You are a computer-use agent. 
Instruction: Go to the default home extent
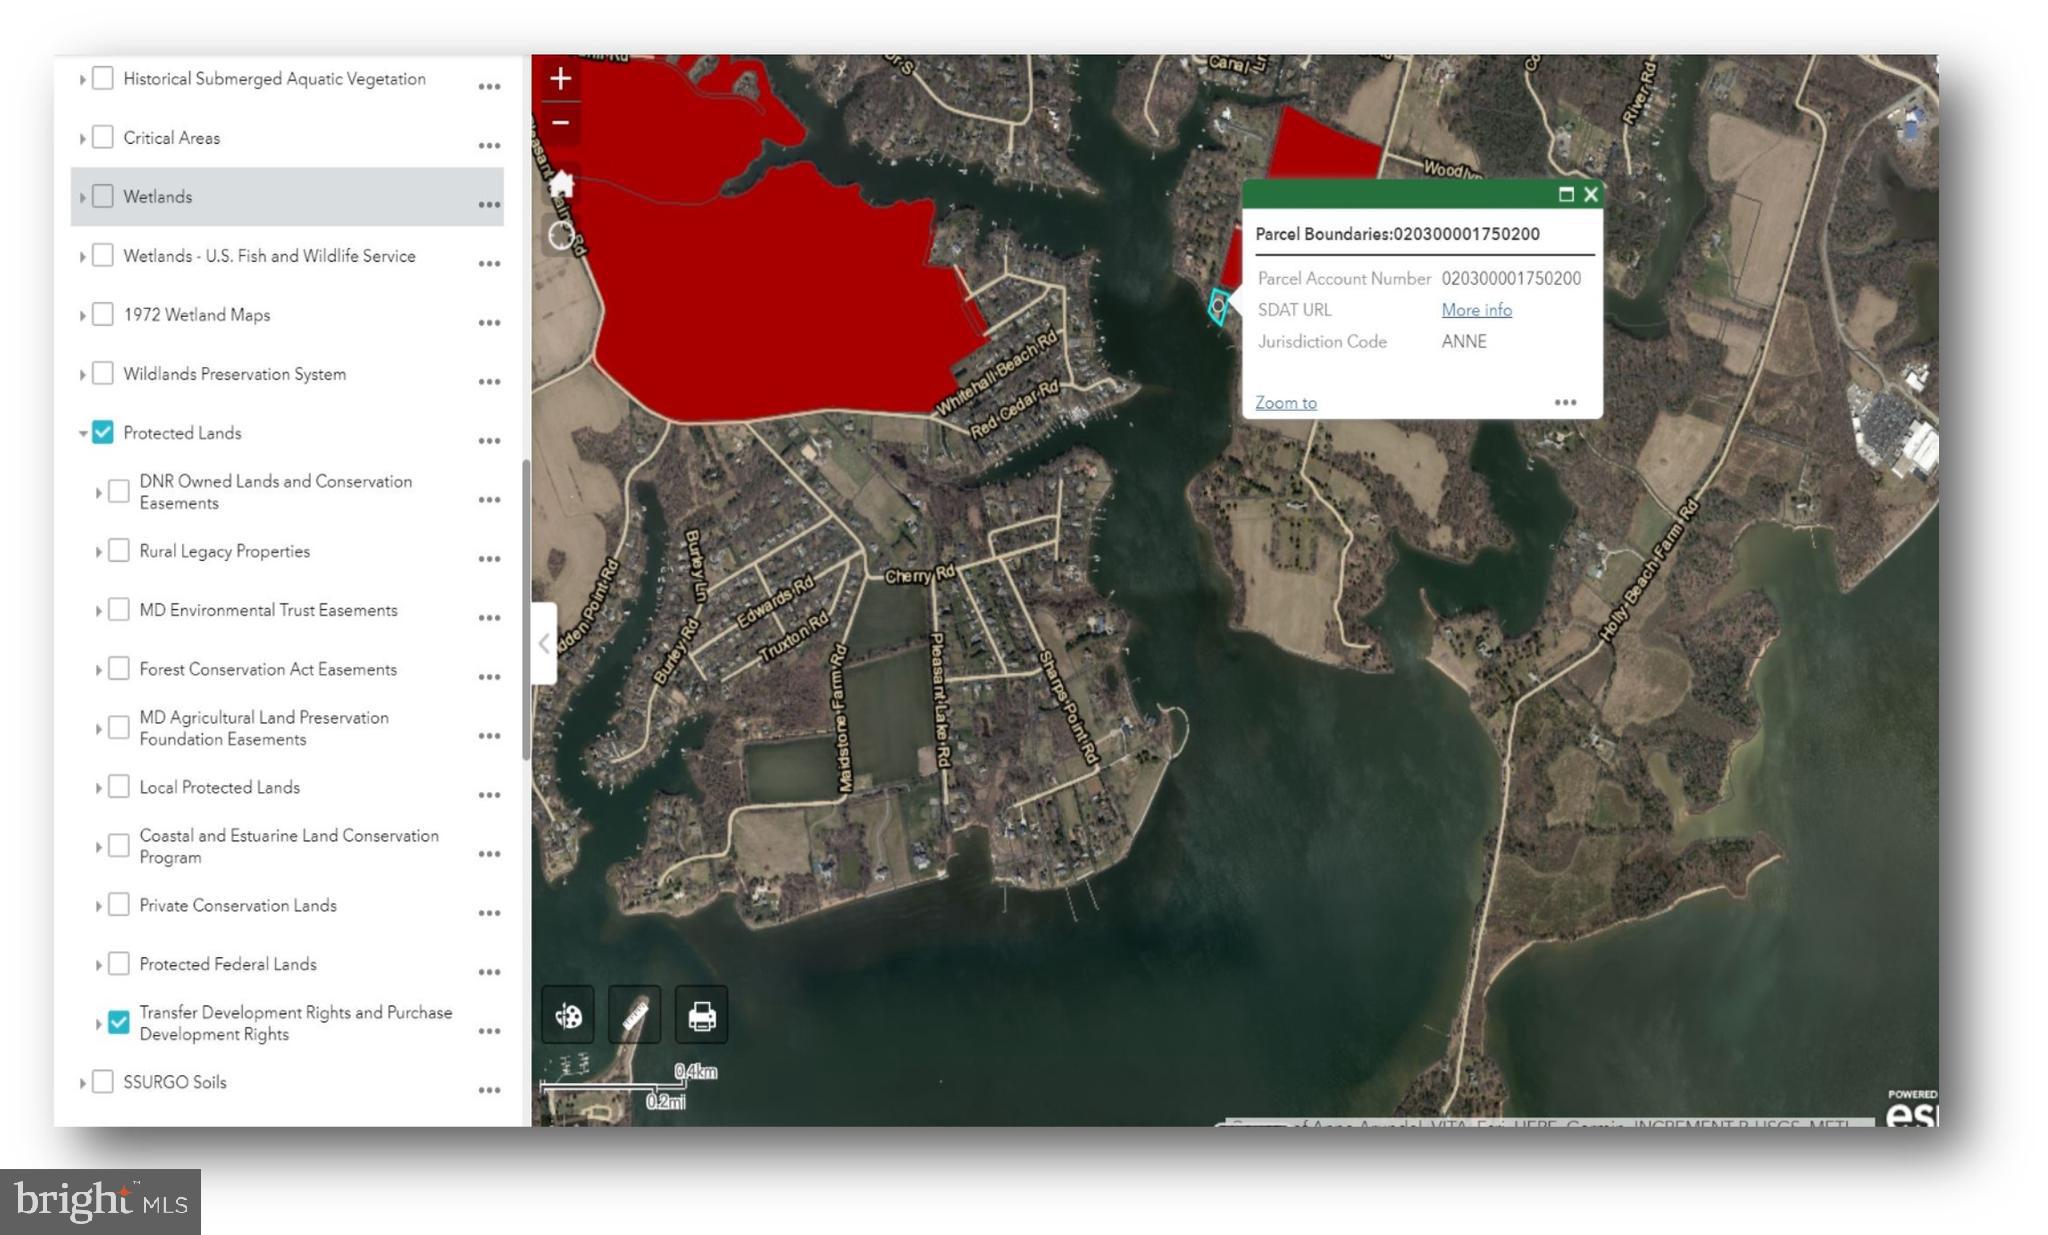pyautogui.click(x=561, y=184)
